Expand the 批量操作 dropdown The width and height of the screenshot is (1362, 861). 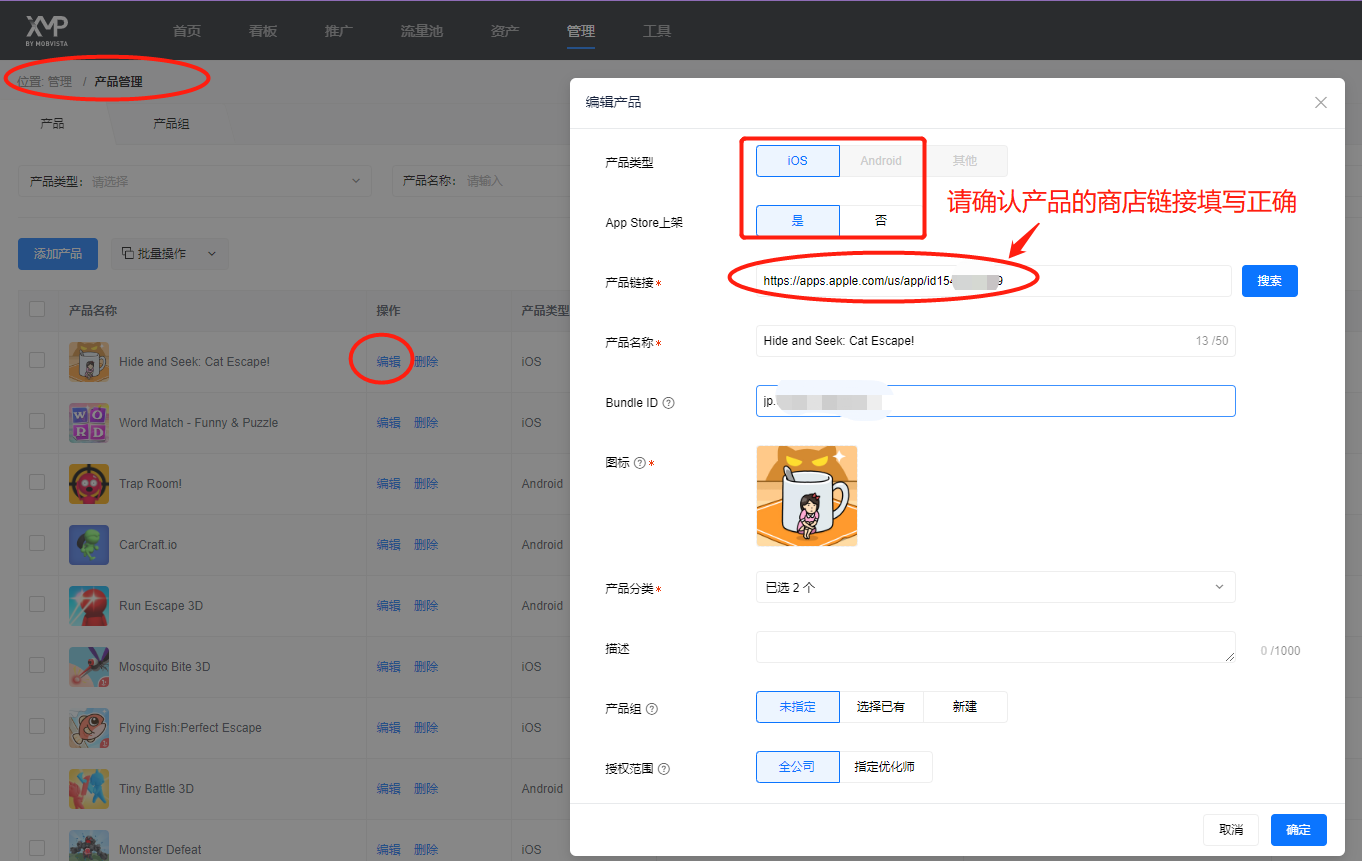click(169, 253)
